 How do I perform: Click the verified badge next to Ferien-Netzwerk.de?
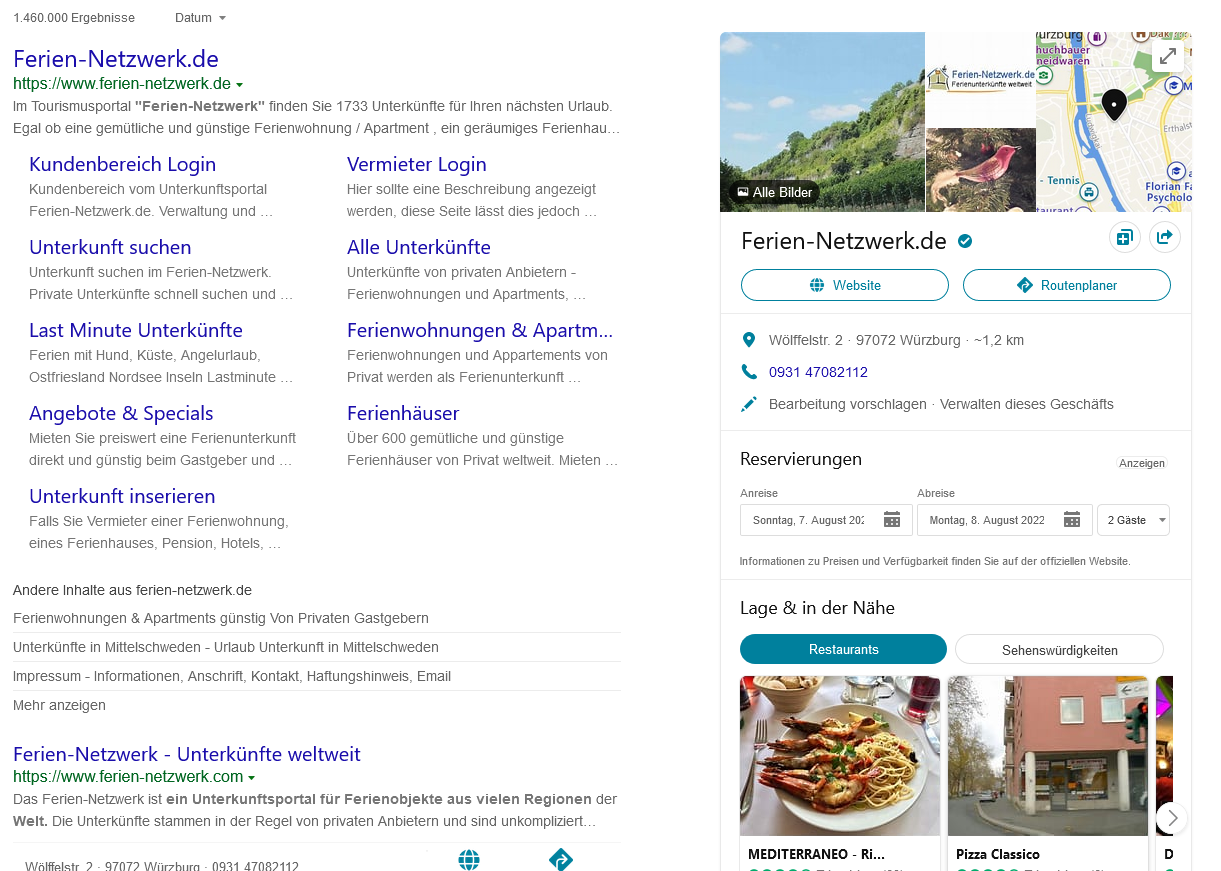pos(966,241)
